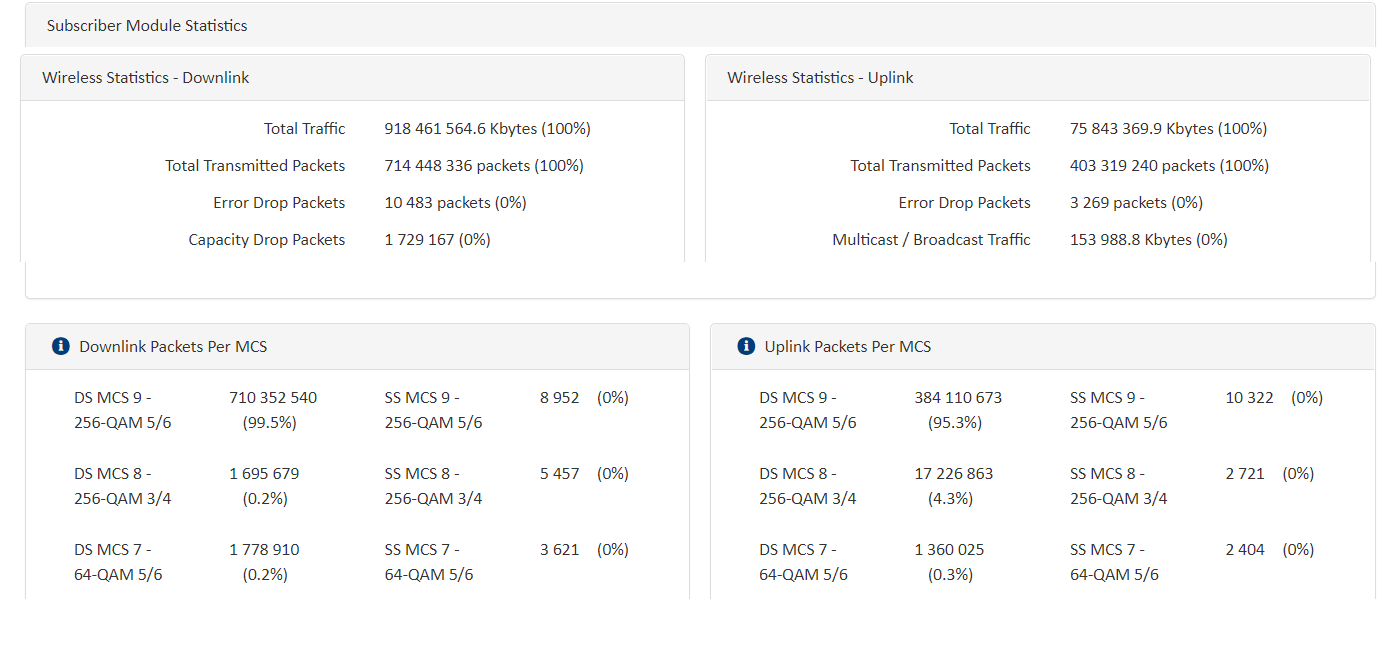The width and height of the screenshot is (1381, 652).
Task: Click the downlink Total Traffic value 918 461 564.6 Kbytes
Action: click(x=487, y=129)
